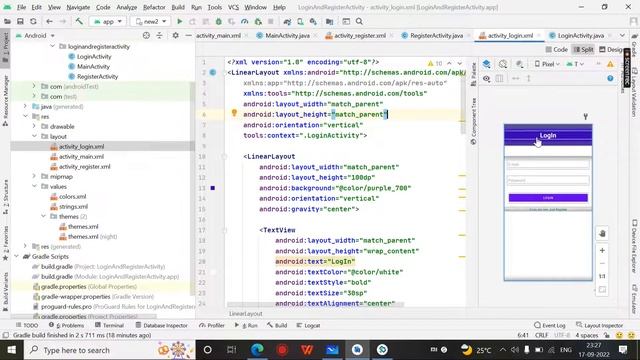
Task: Collapse the values folder
Action: 34,187
